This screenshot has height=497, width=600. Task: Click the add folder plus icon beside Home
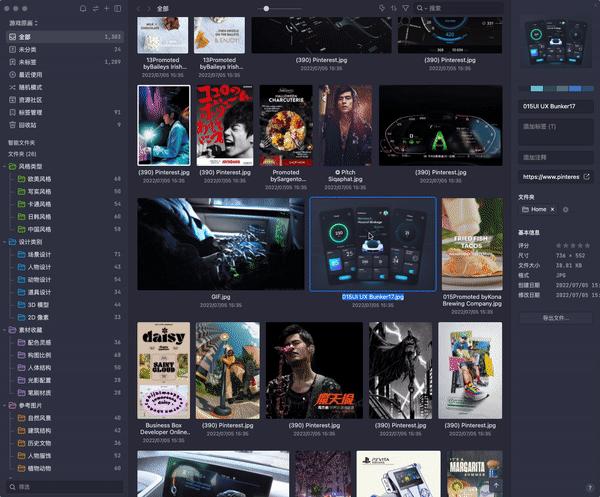click(x=566, y=209)
